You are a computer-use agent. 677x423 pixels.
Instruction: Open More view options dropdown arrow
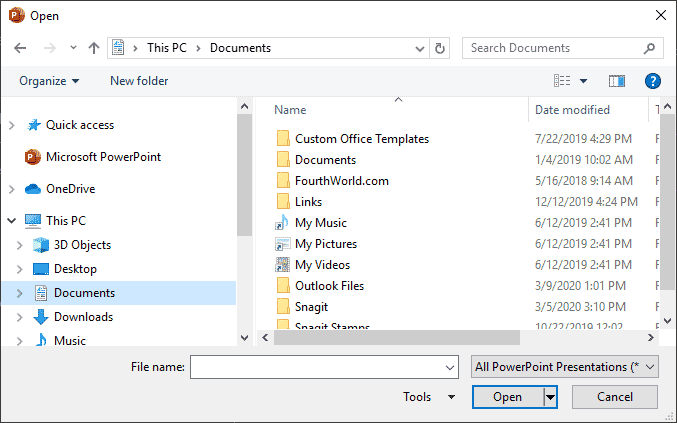tap(583, 81)
